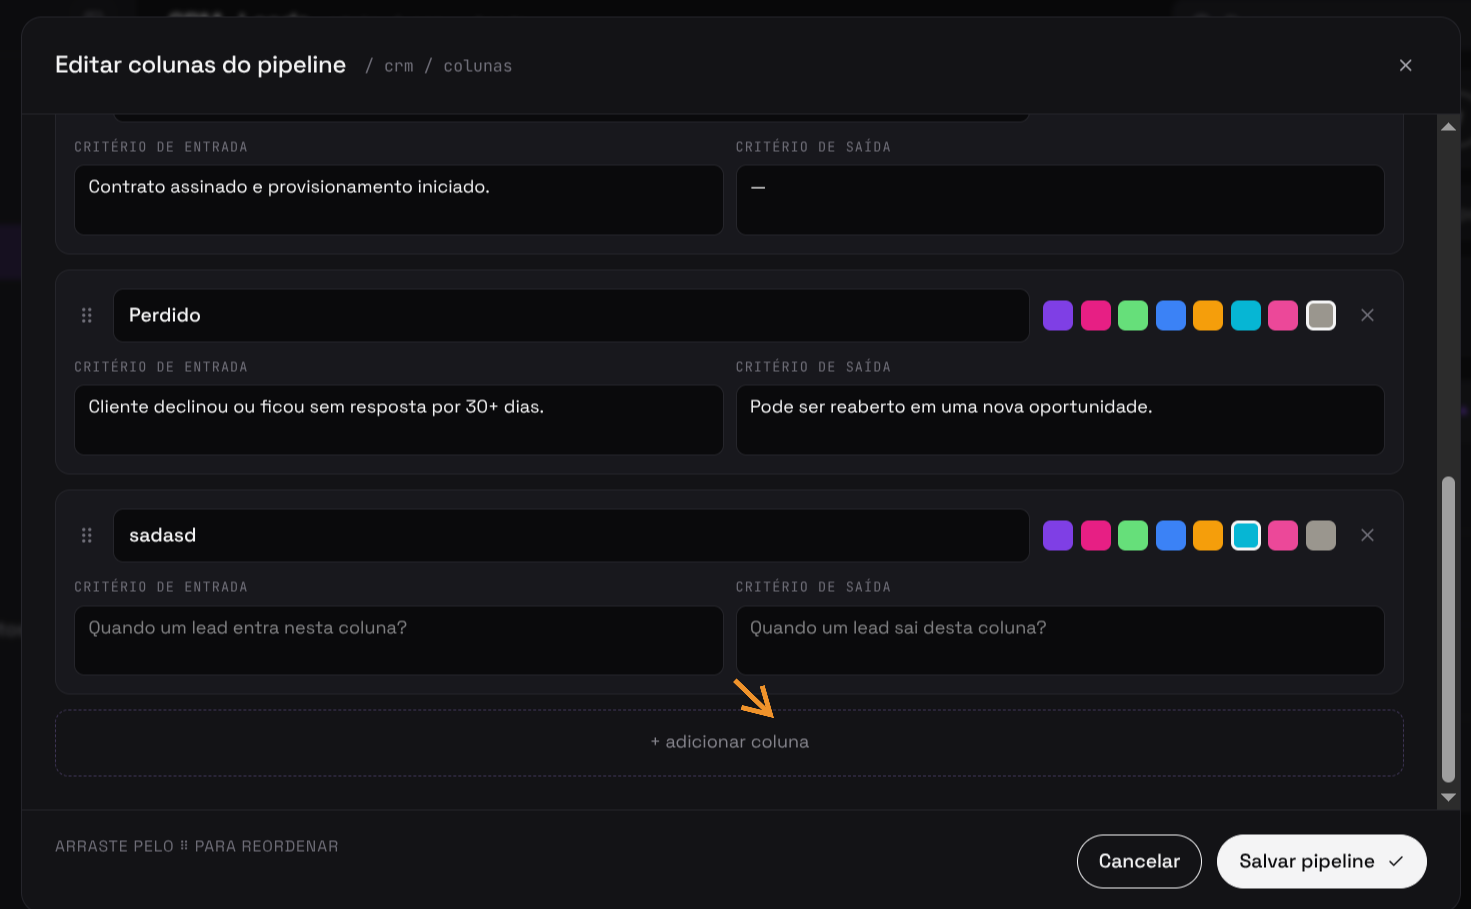
Task: Click the scrollbar up arrow
Action: [1448, 126]
